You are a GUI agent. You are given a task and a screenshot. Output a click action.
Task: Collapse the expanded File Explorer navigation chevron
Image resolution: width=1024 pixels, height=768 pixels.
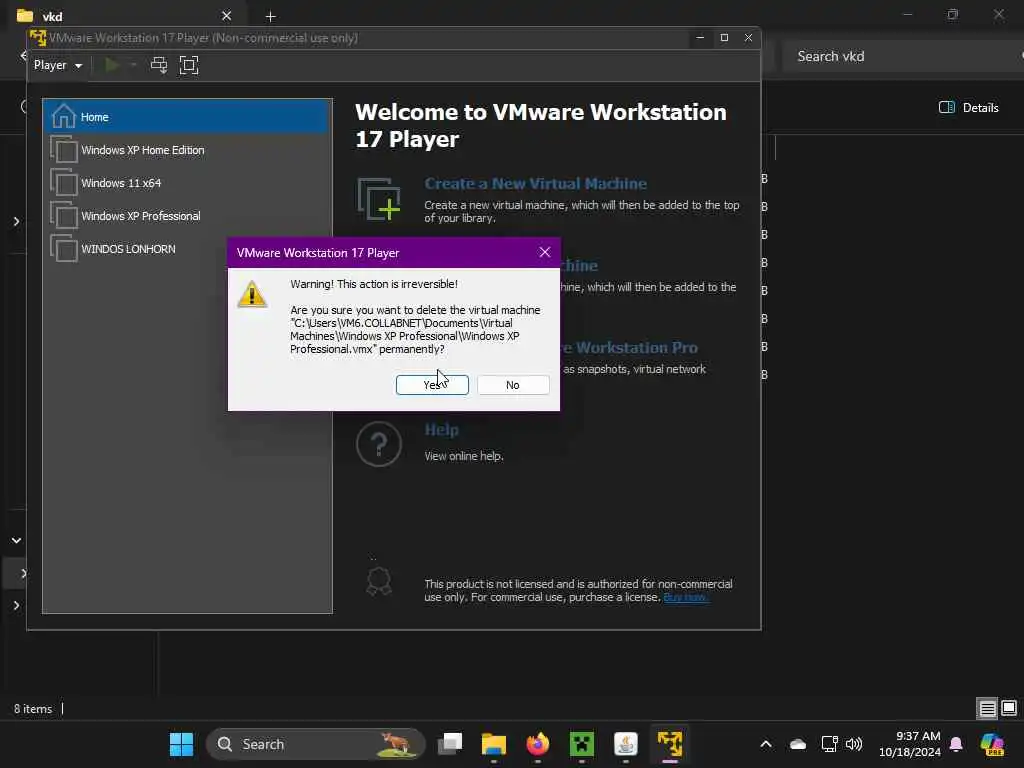16,541
